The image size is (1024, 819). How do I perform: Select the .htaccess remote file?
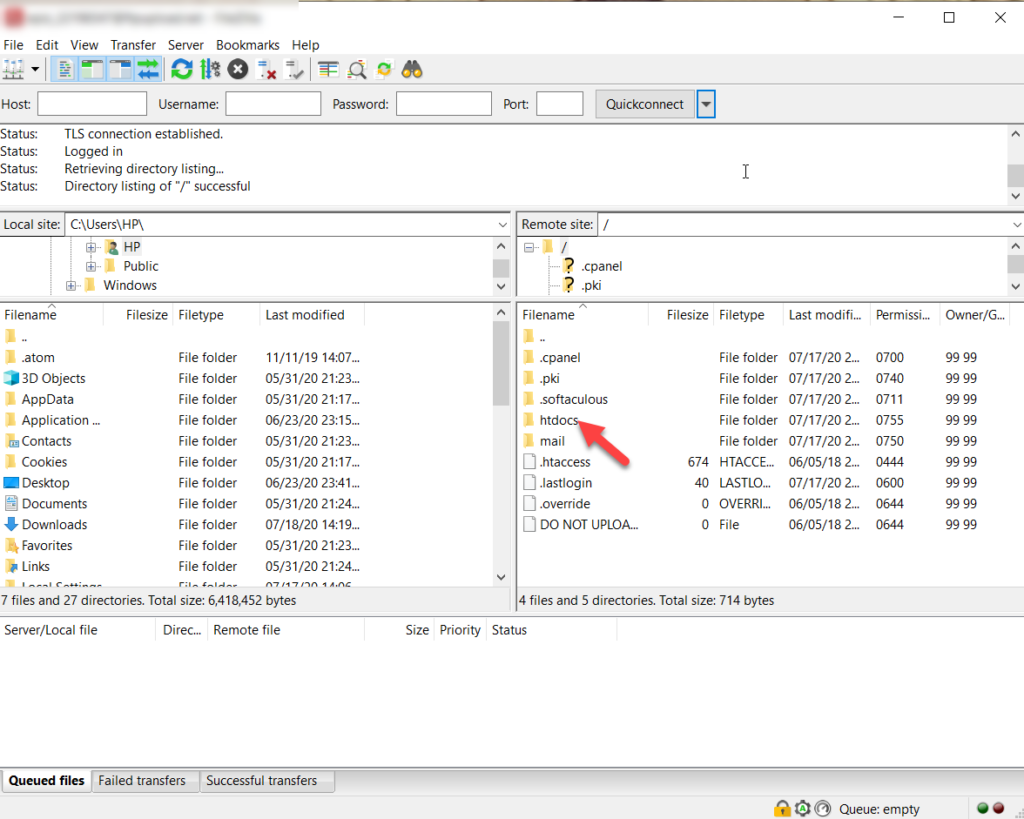pyautogui.click(x=565, y=462)
